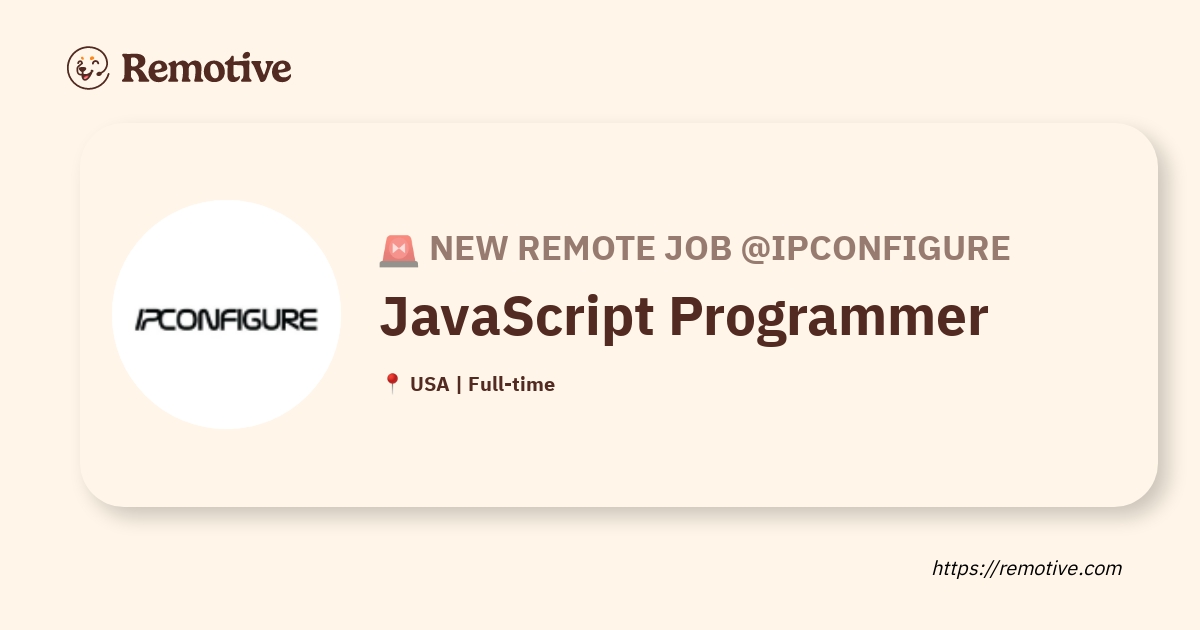Click the Remotive mascot logo icon
This screenshot has height=630, width=1200.
tap(88, 68)
